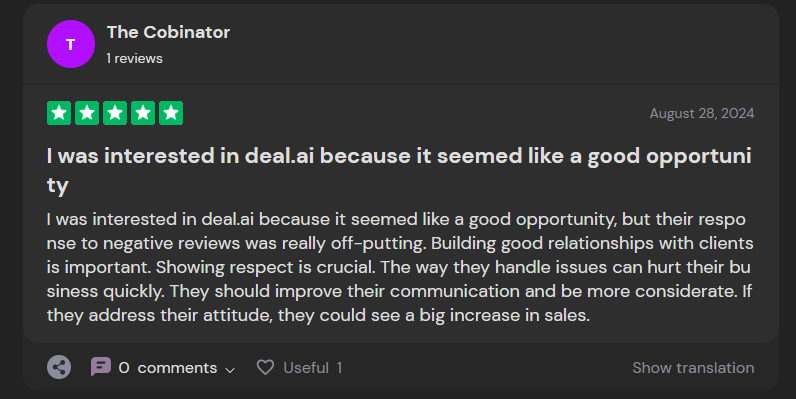Click the purple comment bubble icon
The width and height of the screenshot is (796, 399).
pyautogui.click(x=101, y=367)
